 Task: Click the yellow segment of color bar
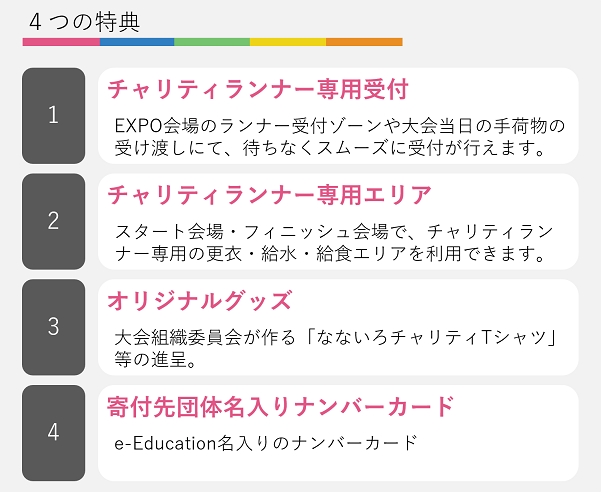tap(288, 42)
